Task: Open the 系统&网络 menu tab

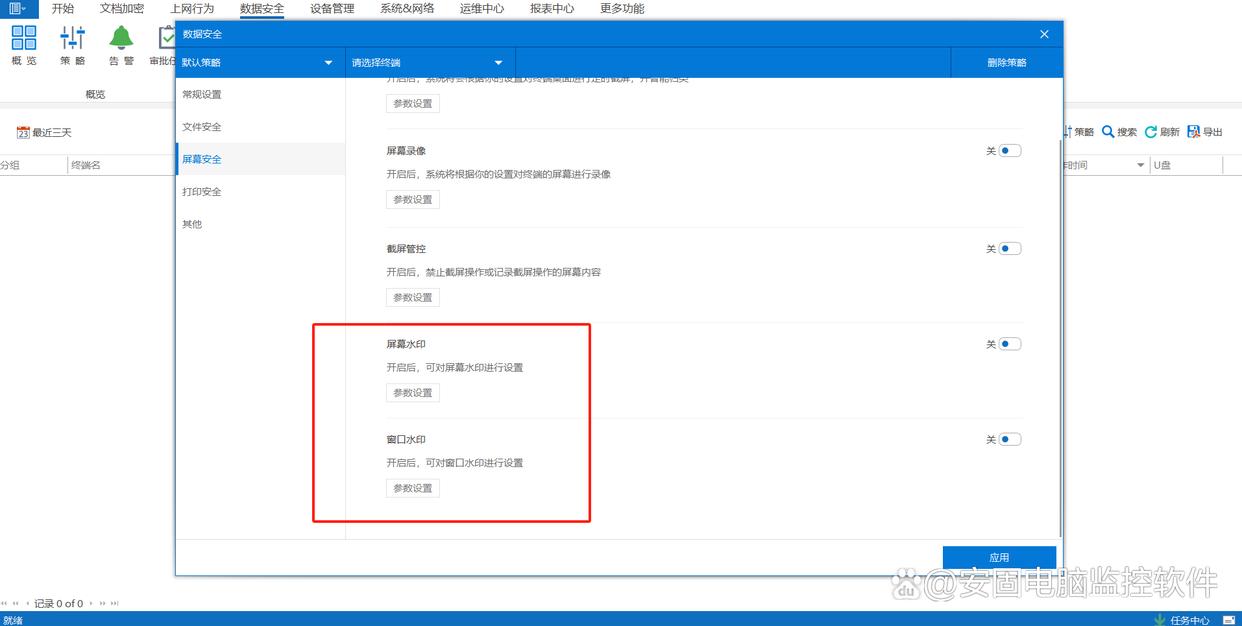Action: [407, 8]
